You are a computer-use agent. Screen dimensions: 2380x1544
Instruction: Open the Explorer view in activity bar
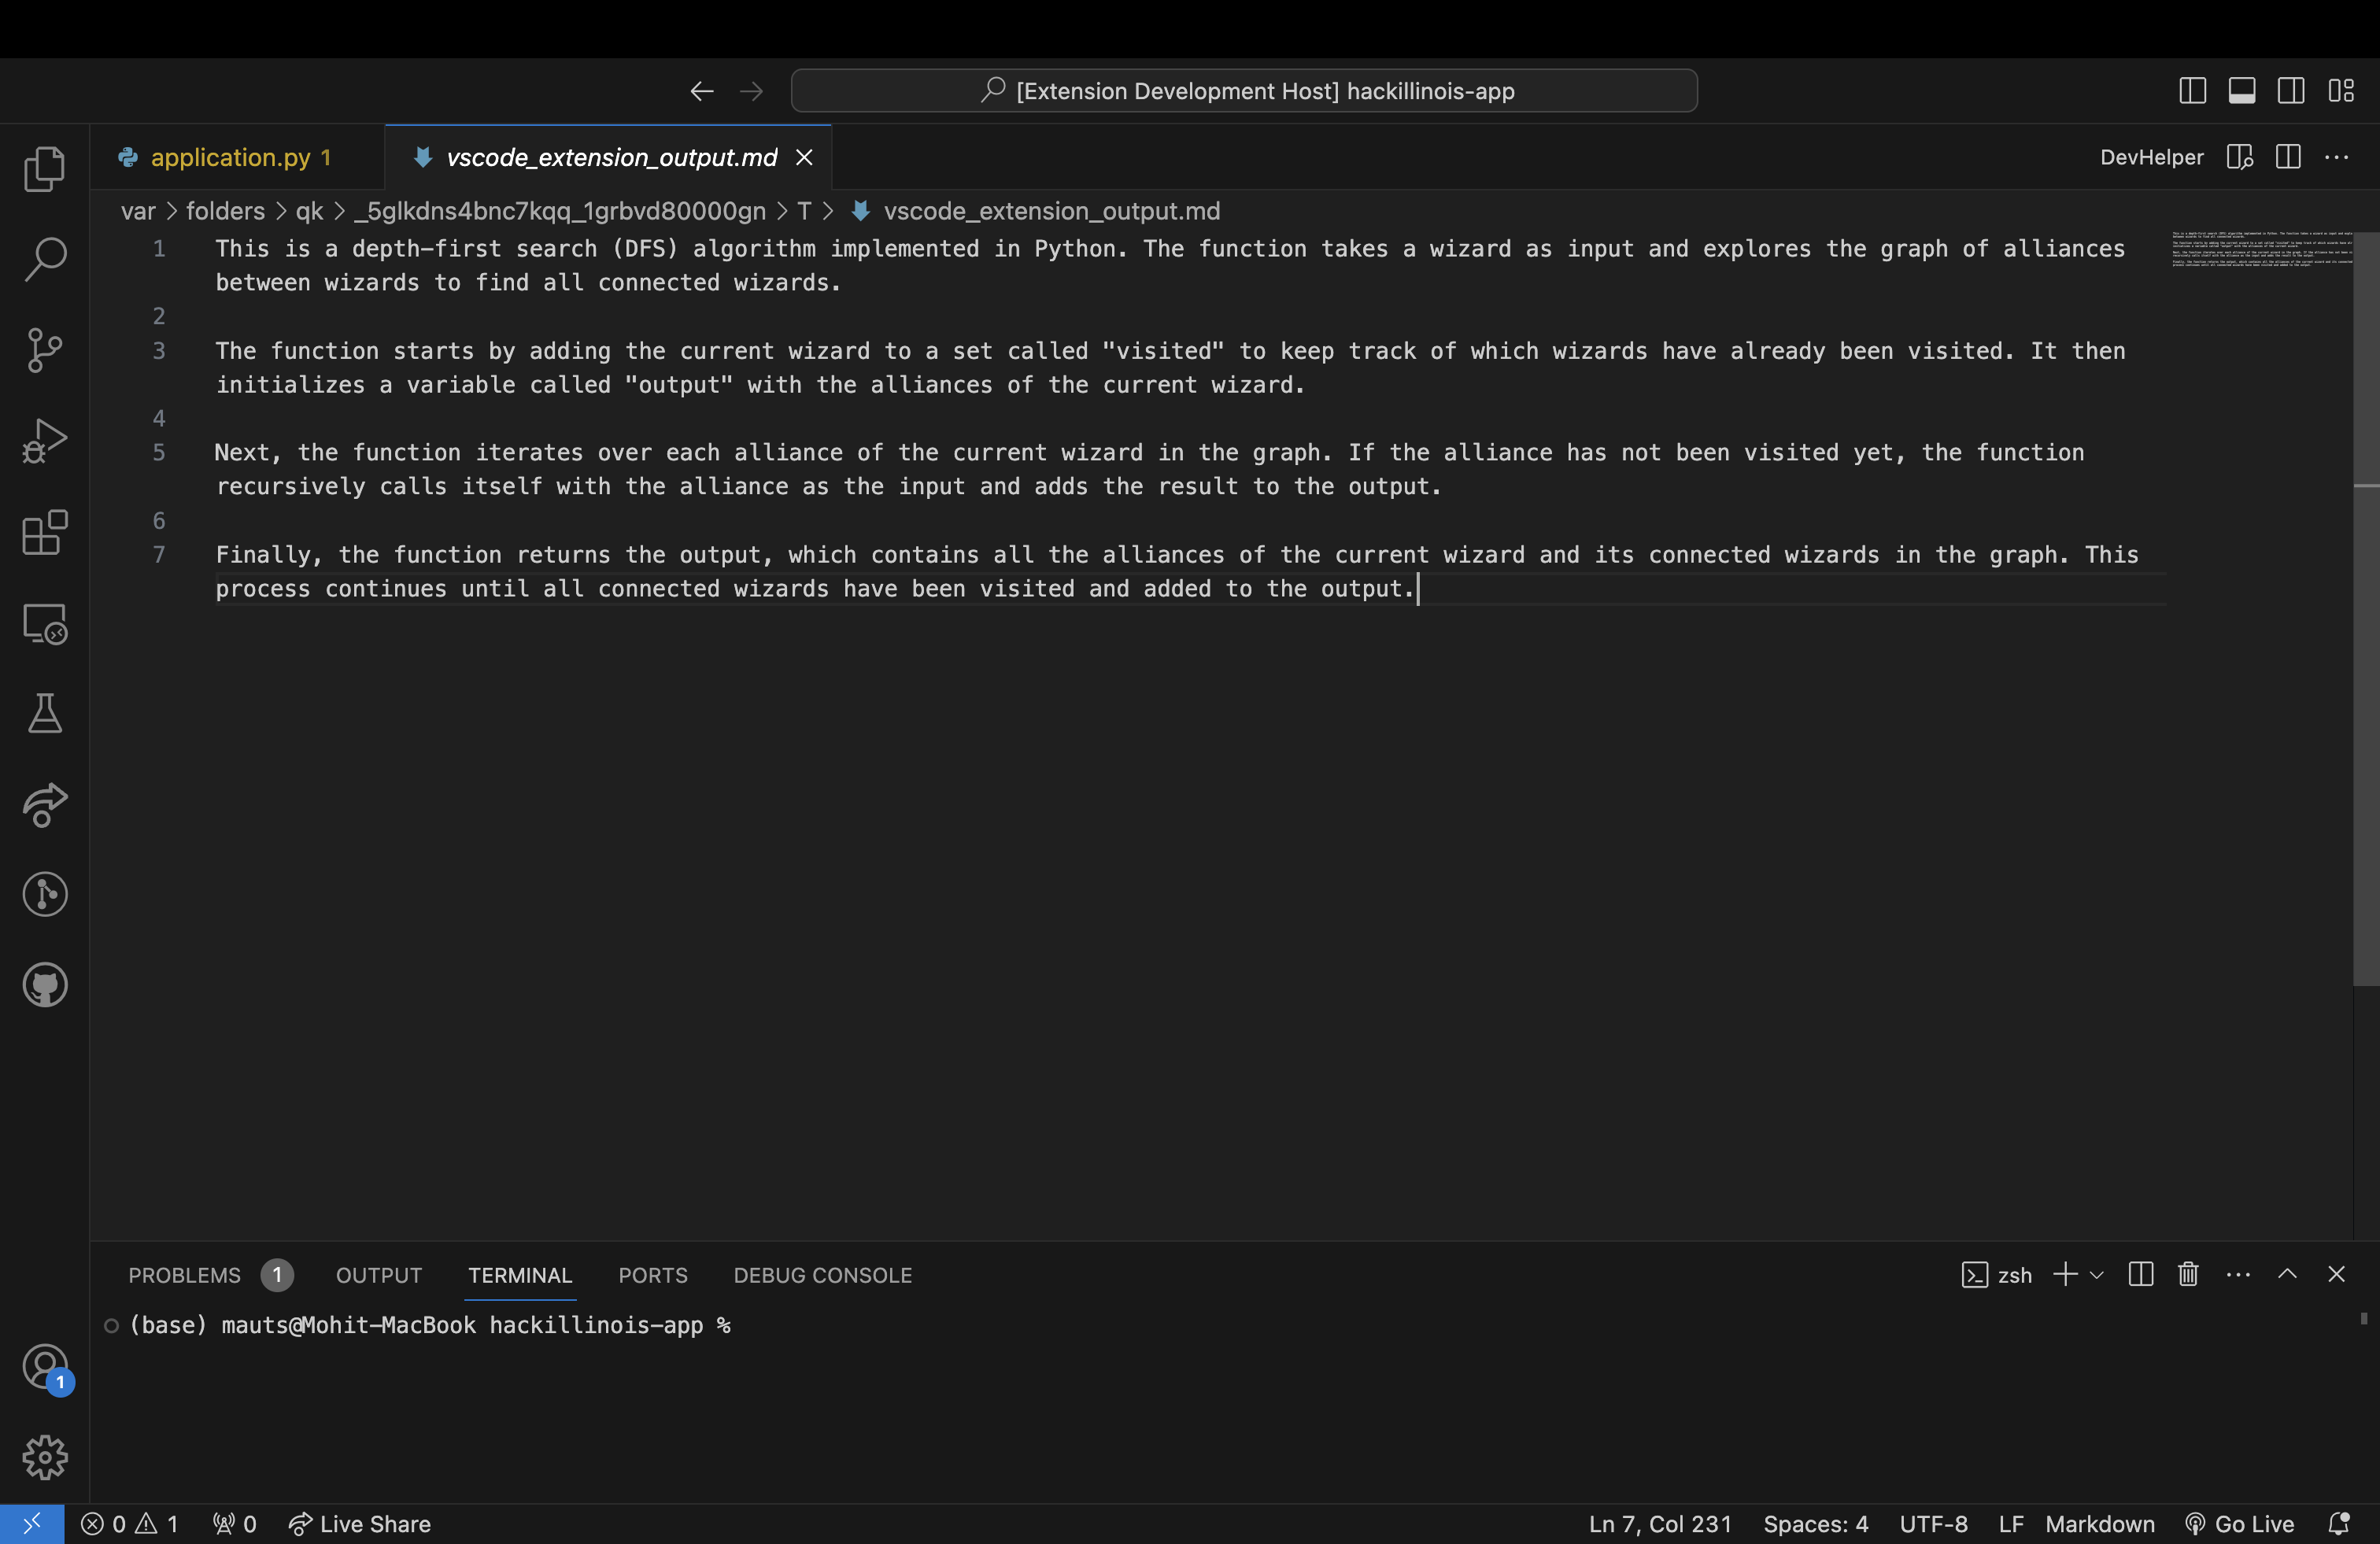coord(45,168)
